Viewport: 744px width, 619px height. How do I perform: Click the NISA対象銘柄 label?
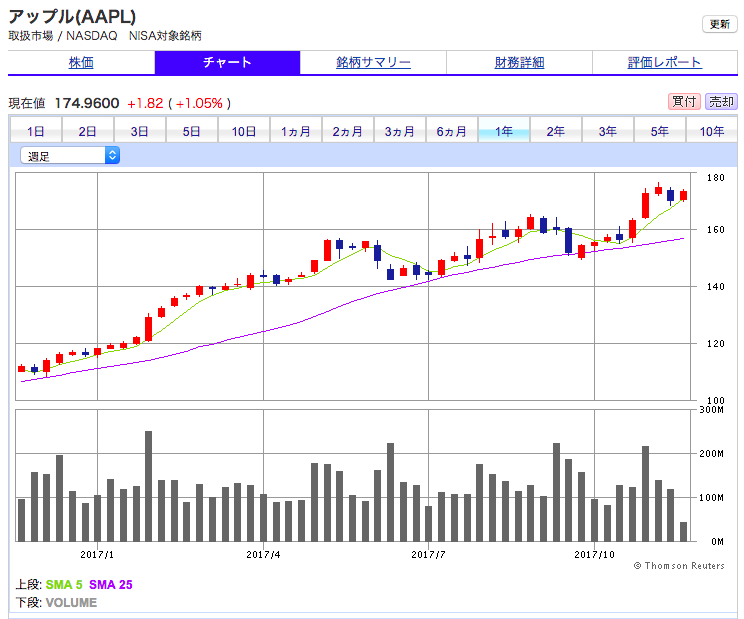coord(165,36)
